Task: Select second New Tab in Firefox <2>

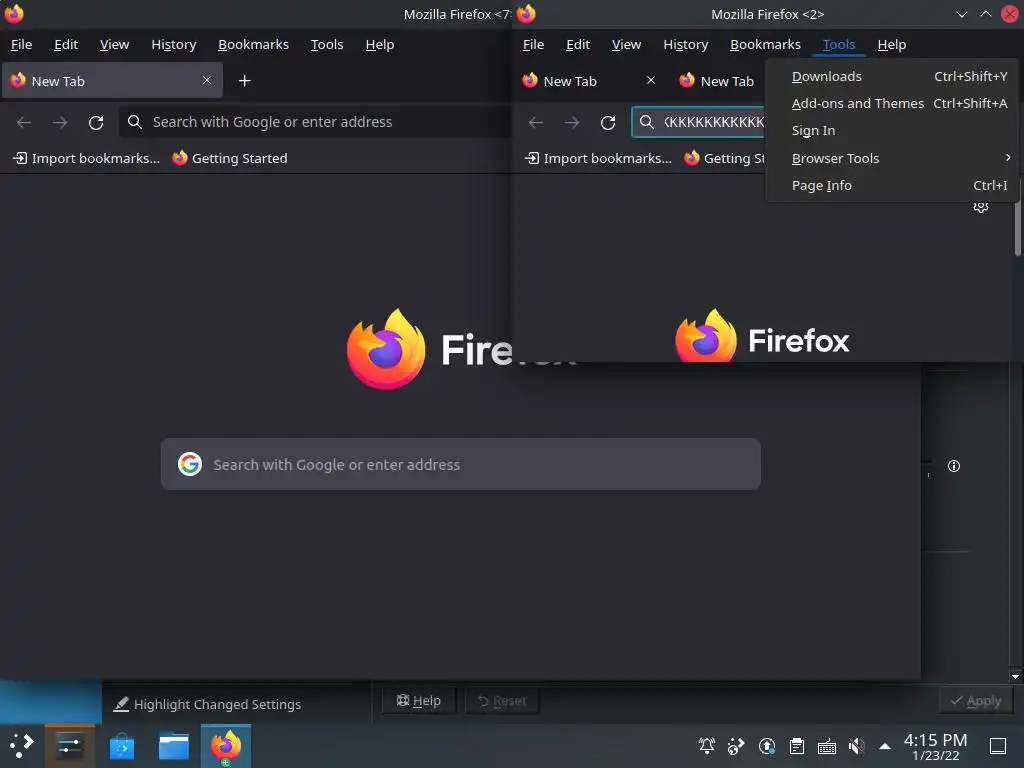Action: pos(717,80)
